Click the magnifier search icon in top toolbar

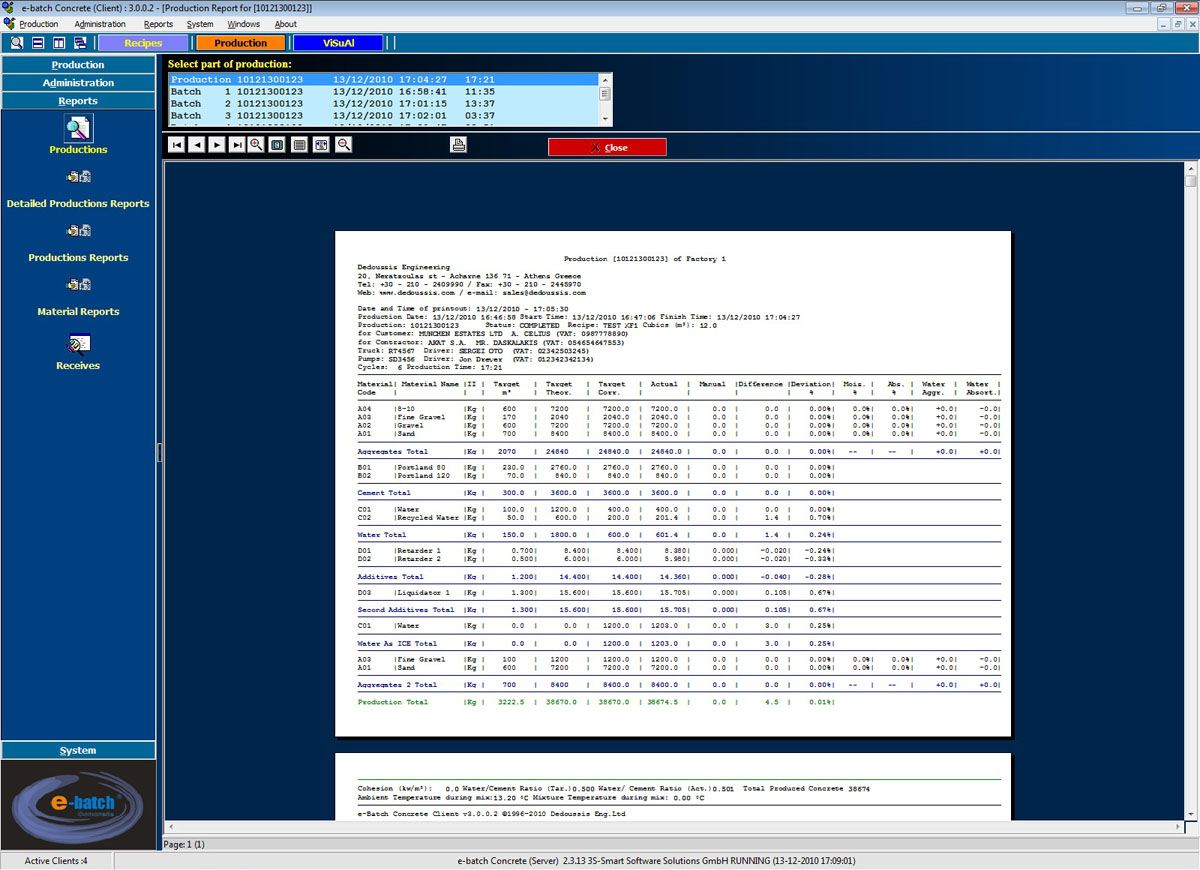click(x=17, y=43)
